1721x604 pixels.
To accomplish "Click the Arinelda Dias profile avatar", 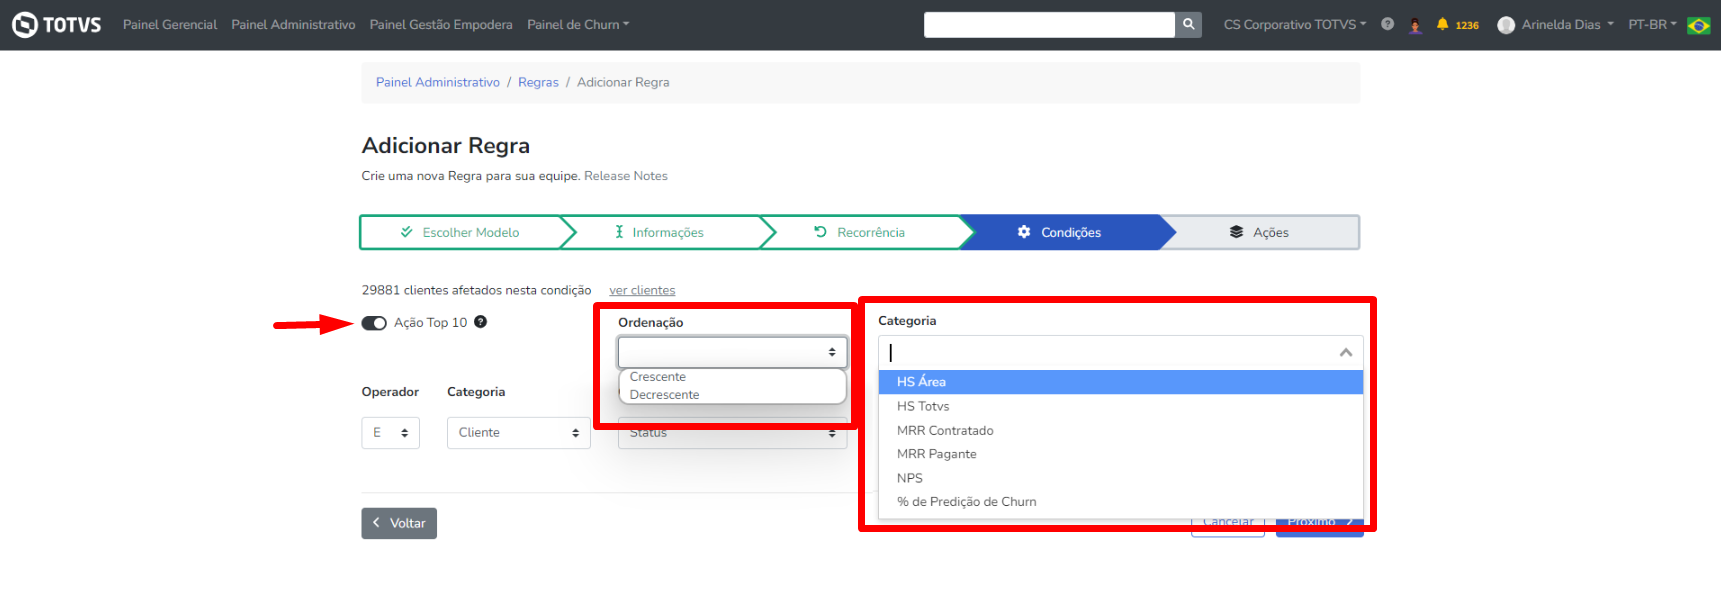I will coord(1506,25).
